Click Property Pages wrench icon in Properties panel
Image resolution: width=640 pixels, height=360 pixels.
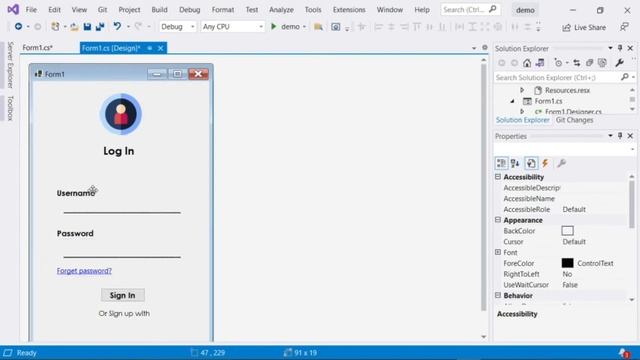[562, 163]
